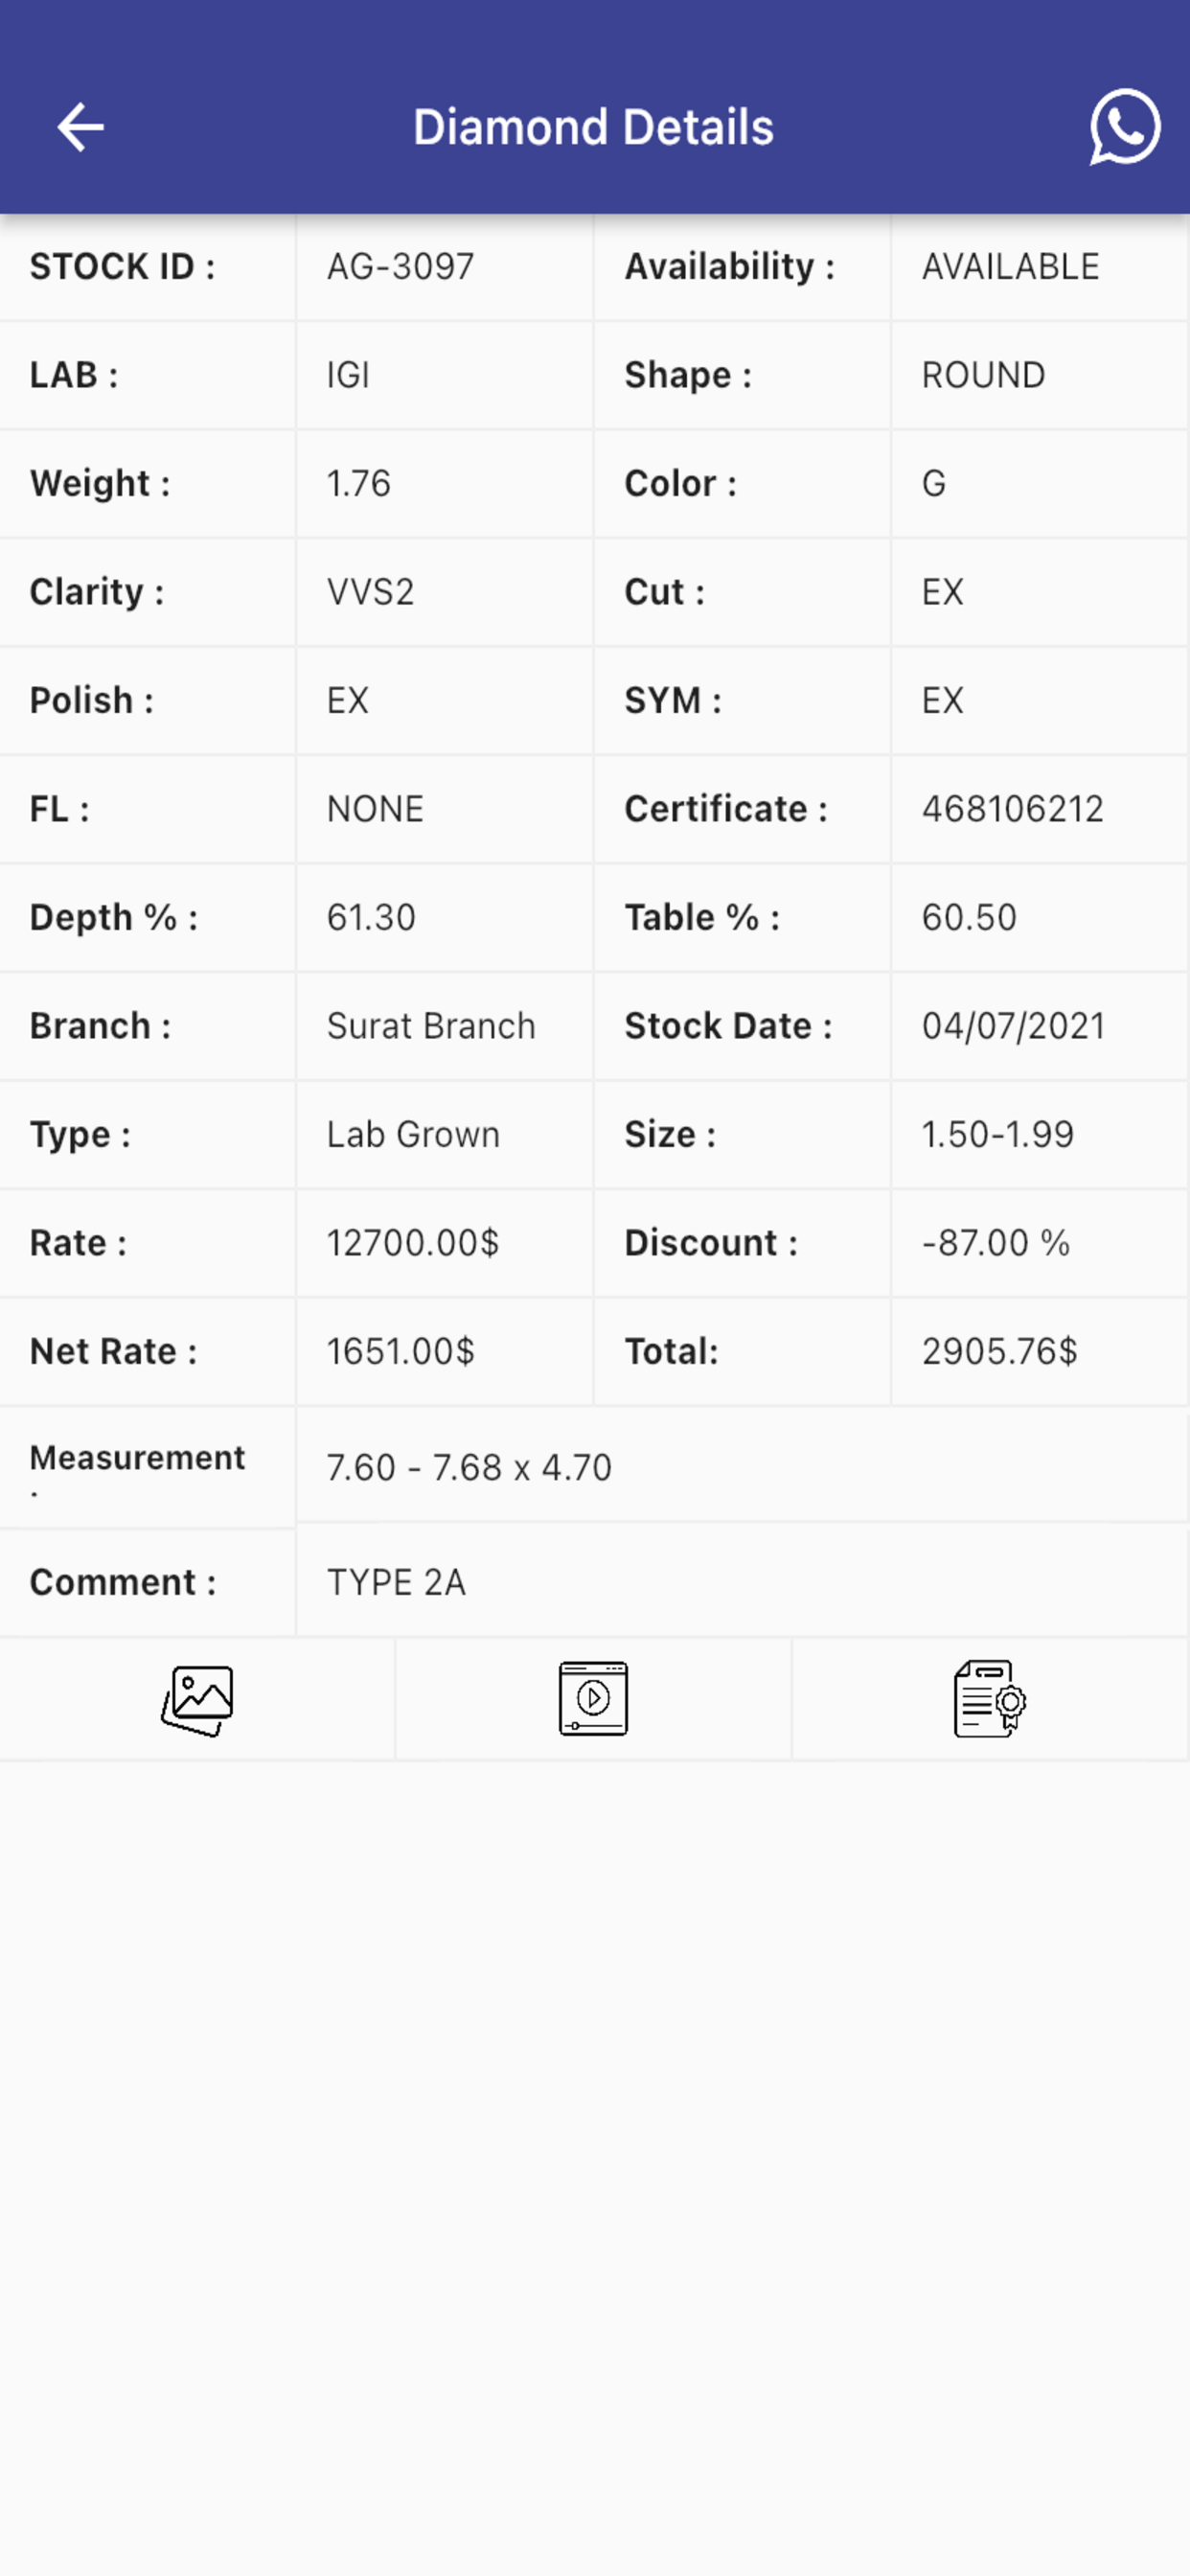Tap the Diamond Details title
Image resolution: width=1190 pixels, height=2576 pixels.
(x=594, y=128)
